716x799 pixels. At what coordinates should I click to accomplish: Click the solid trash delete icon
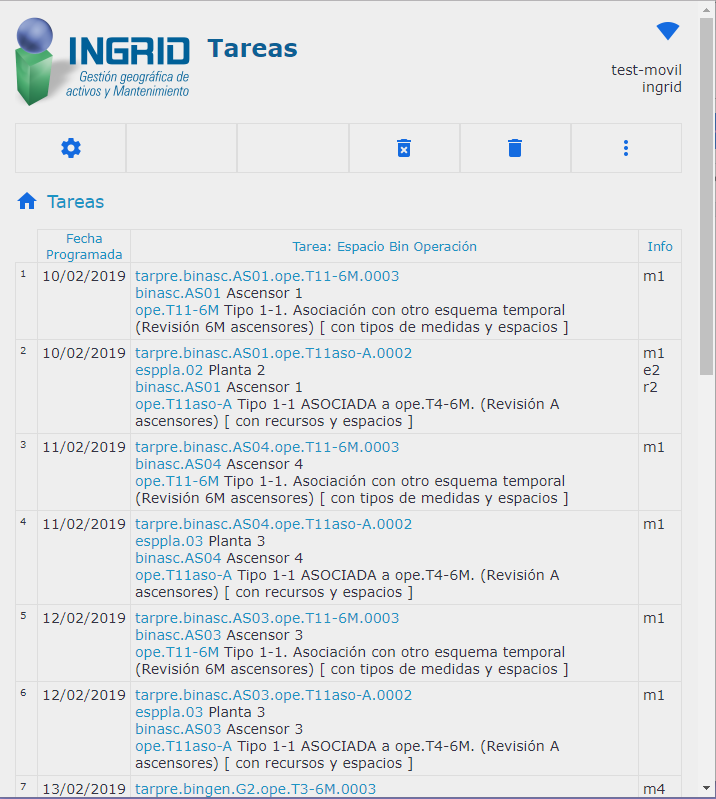coord(515,148)
